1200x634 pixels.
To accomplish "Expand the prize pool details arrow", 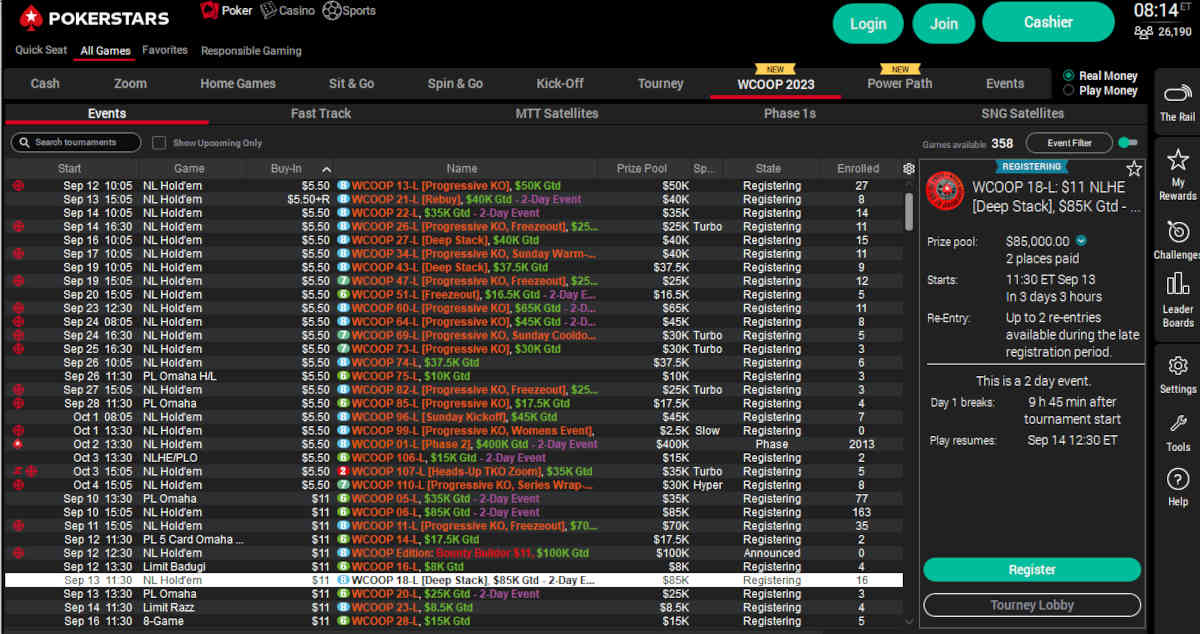I will pyautogui.click(x=1081, y=241).
